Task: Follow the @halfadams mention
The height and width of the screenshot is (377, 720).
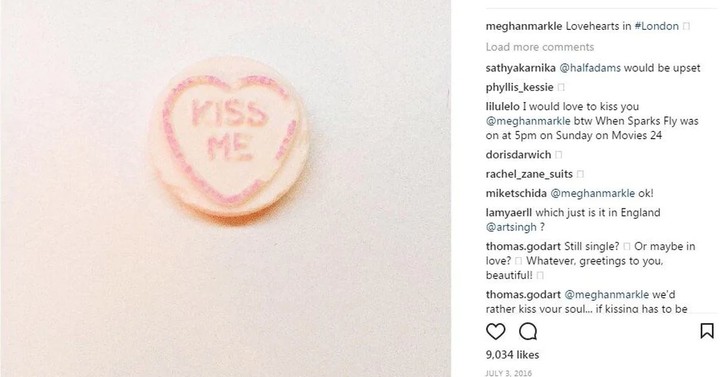Action: 590,68
